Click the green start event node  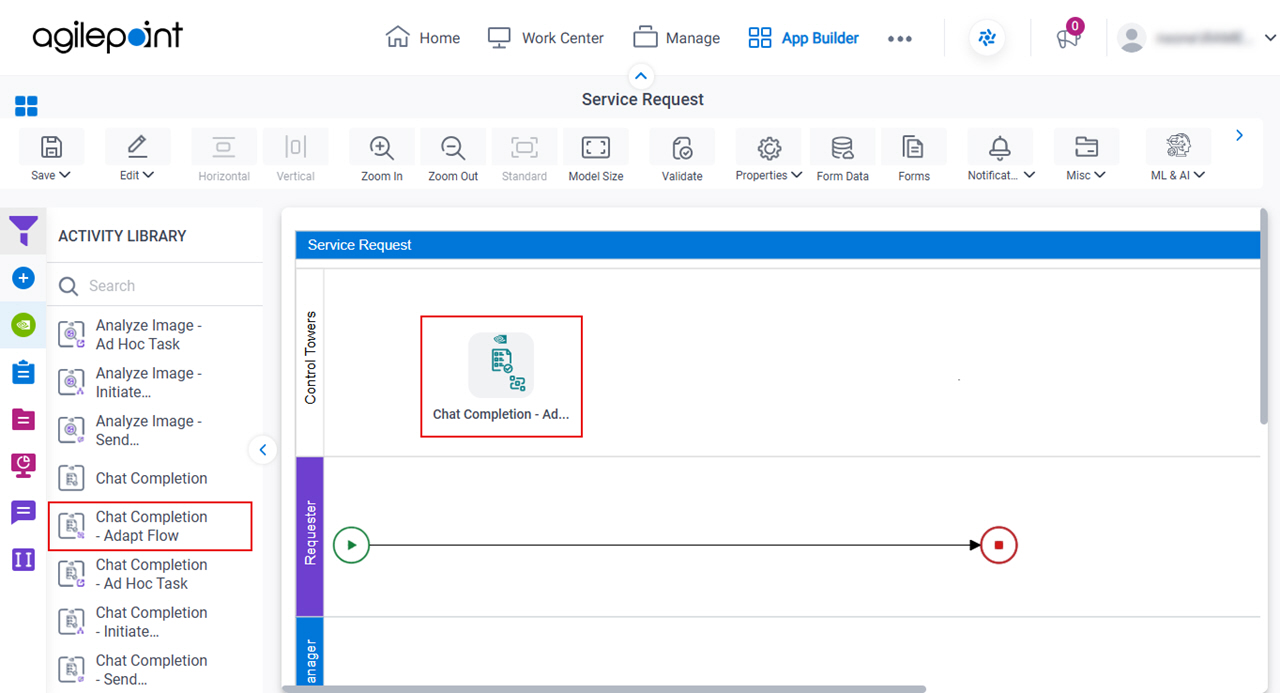tap(351, 545)
